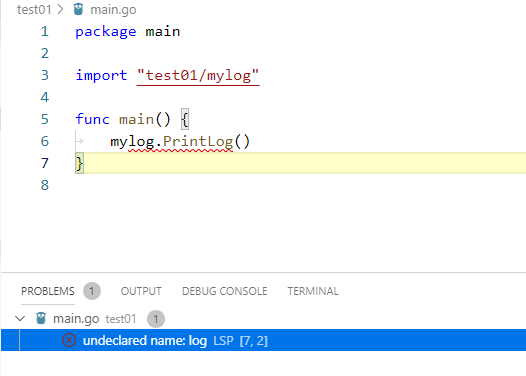The height and width of the screenshot is (376, 526).
Task: Select the 'undeclared name: log' error row
Action: click(263, 340)
